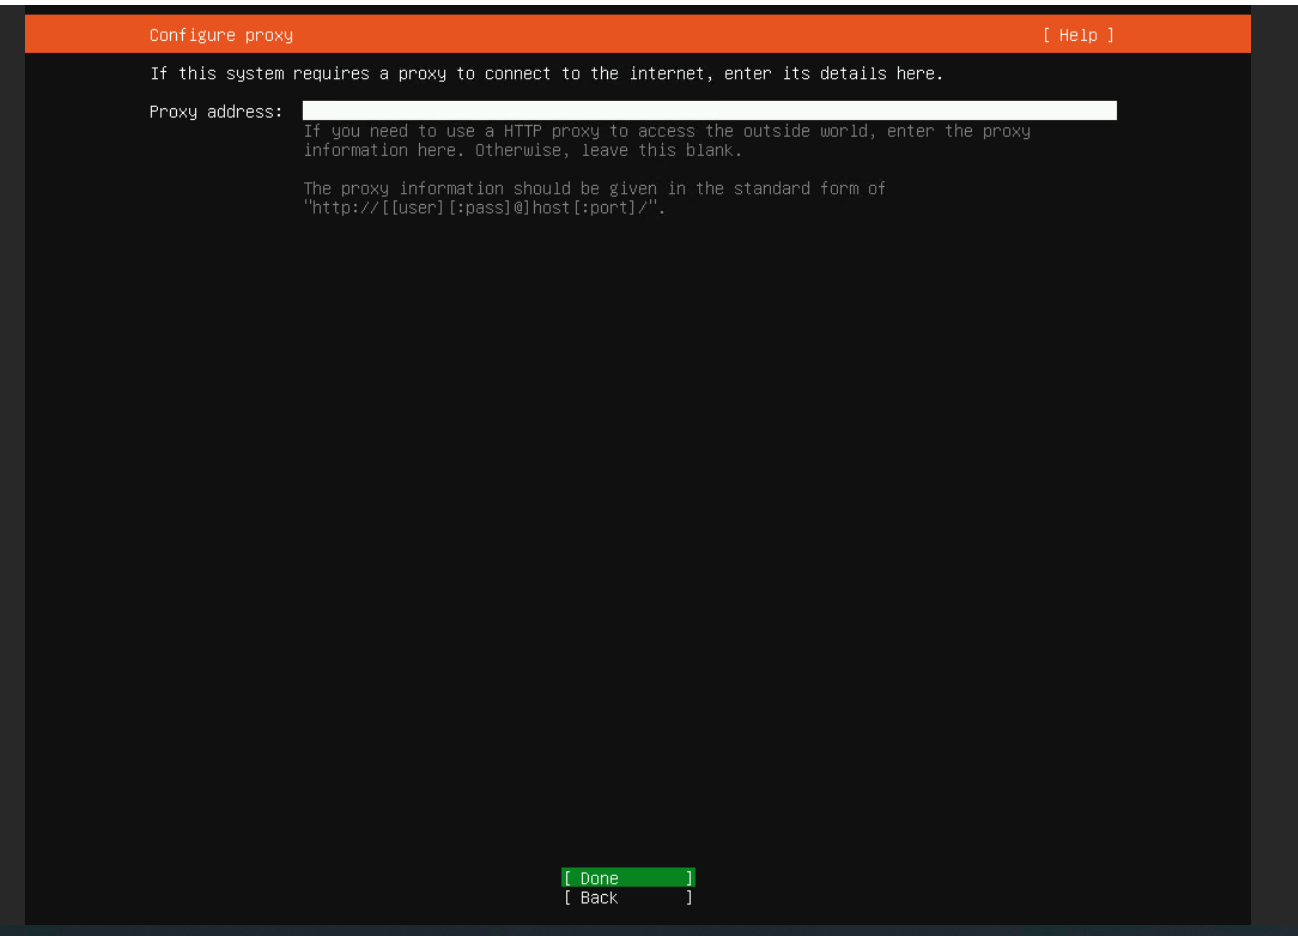Select the 'Proxy address:' field label

pyautogui.click(x=216, y=112)
